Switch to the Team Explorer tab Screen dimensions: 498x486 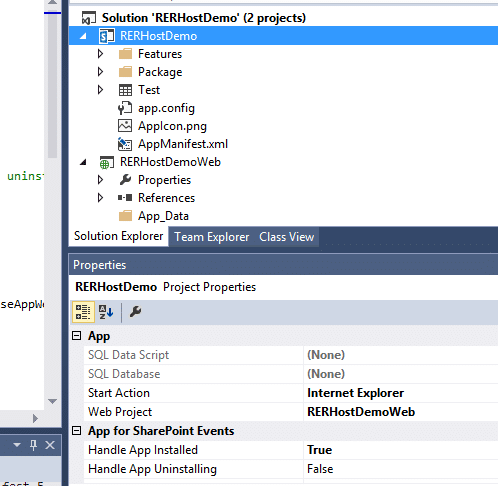pos(212,237)
